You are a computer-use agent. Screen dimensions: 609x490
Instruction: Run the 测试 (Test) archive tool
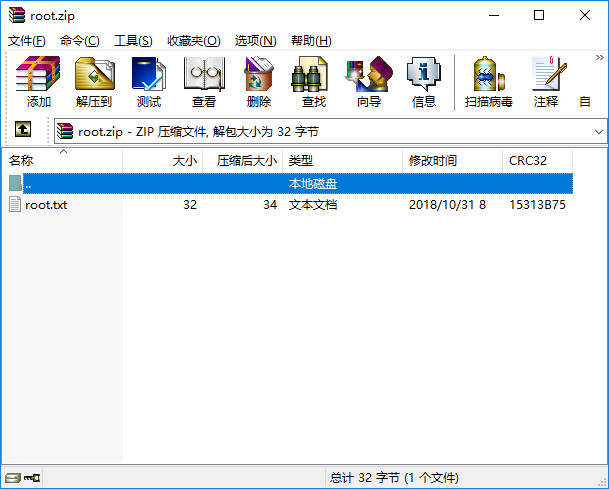149,82
